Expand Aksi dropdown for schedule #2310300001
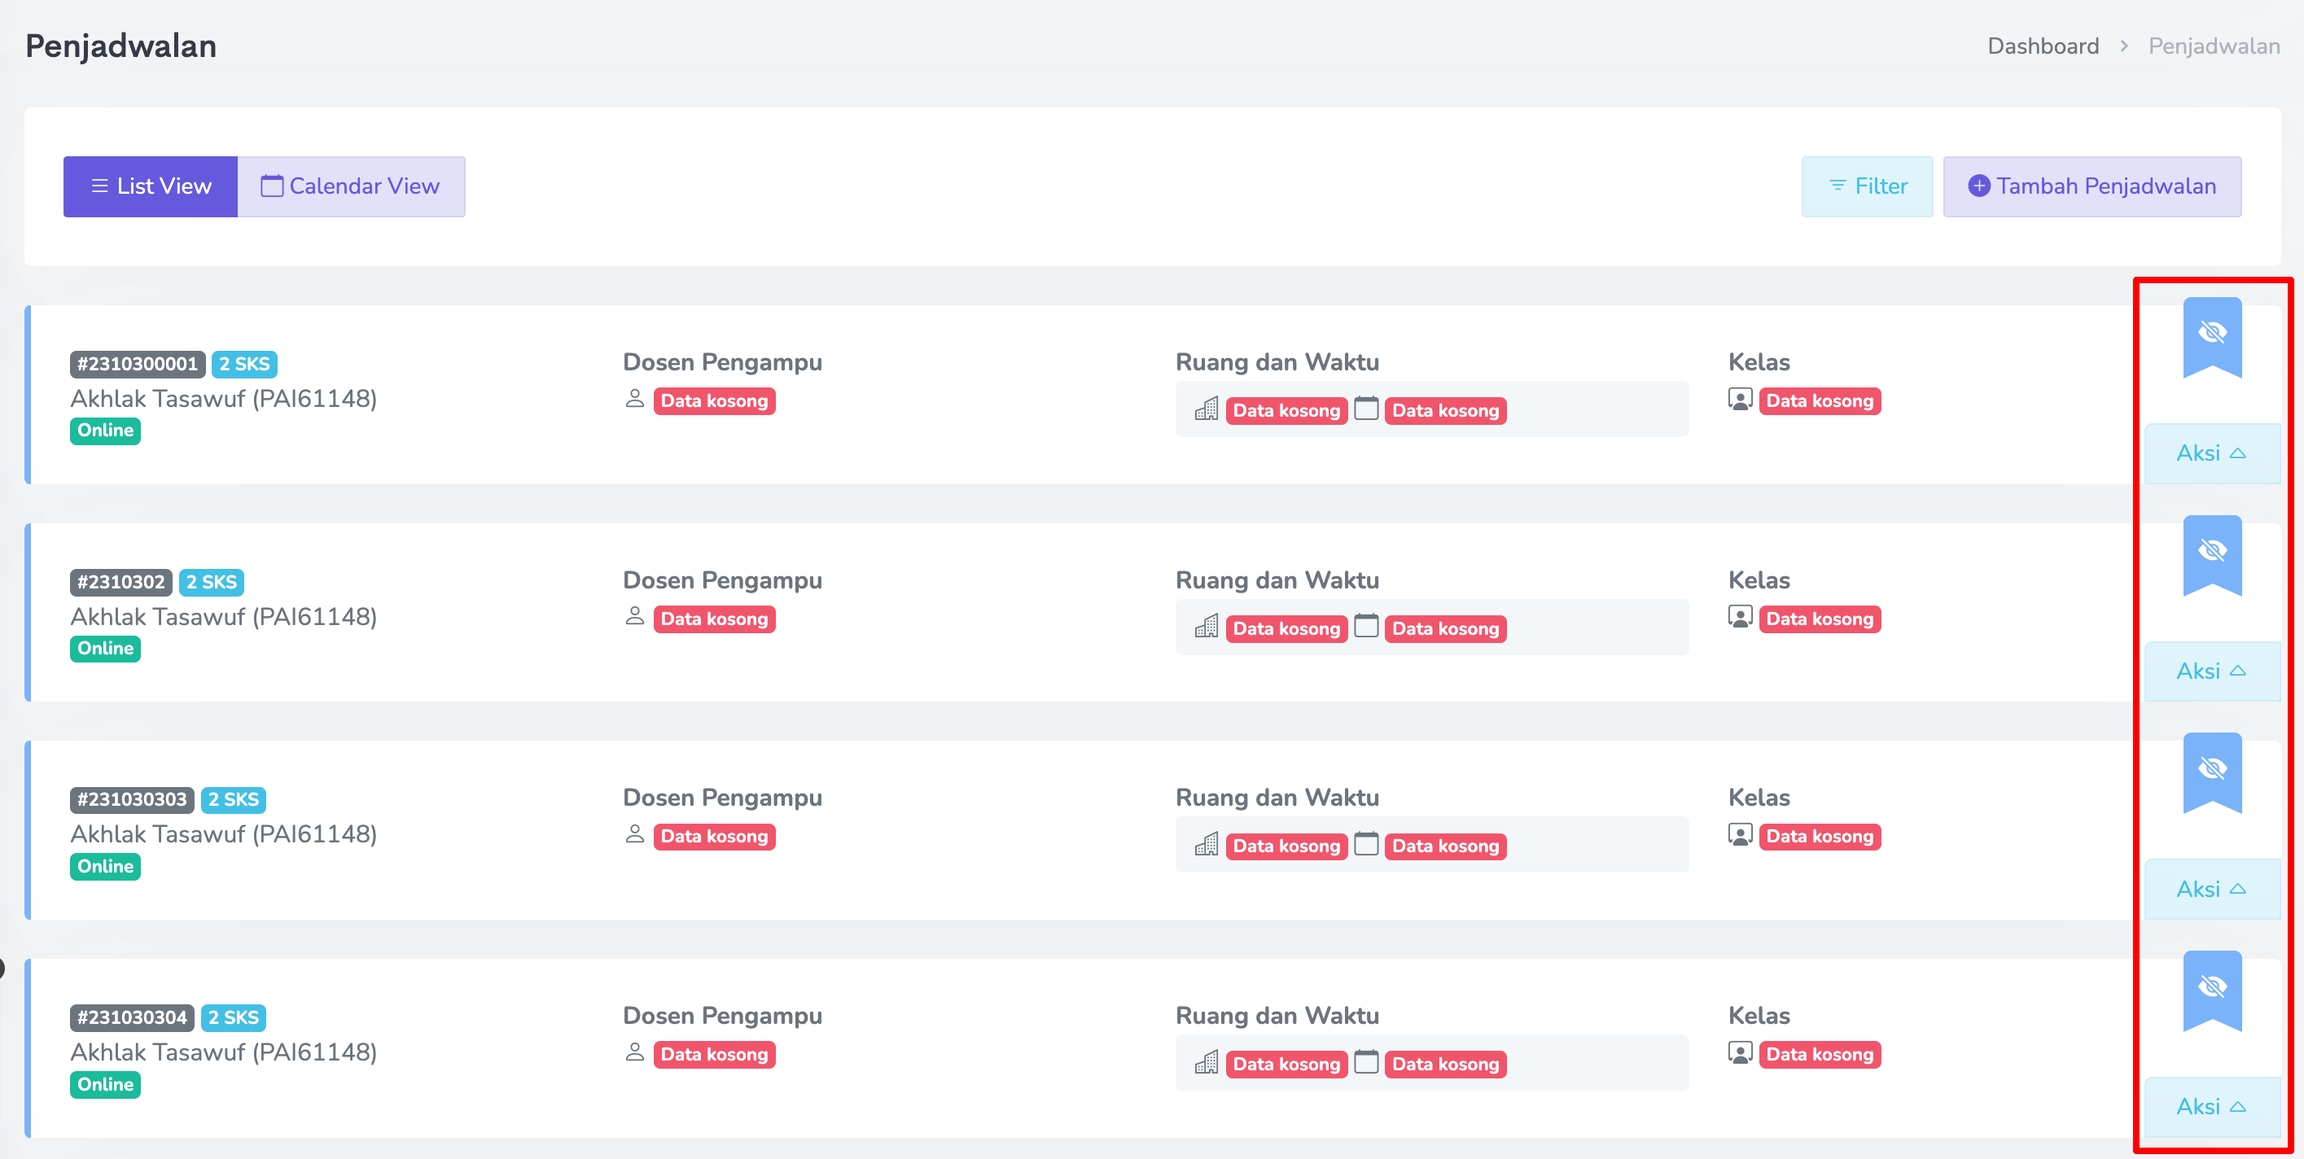Viewport: 2304px width, 1159px height. [2211, 453]
